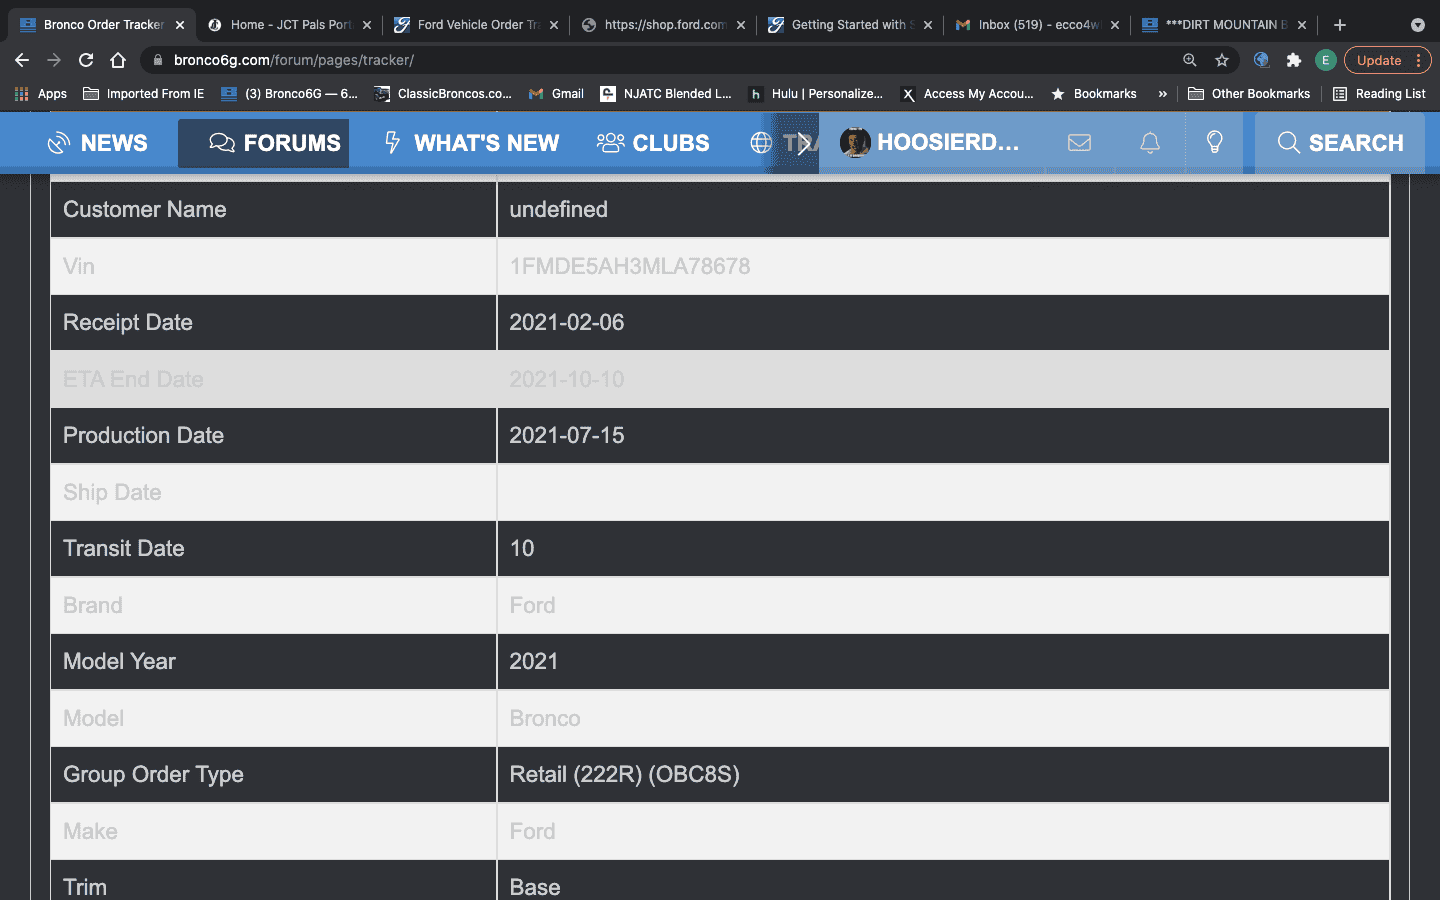Open the HOOSIERD... user account menu
This screenshot has height=900, width=1440.
pos(930,143)
